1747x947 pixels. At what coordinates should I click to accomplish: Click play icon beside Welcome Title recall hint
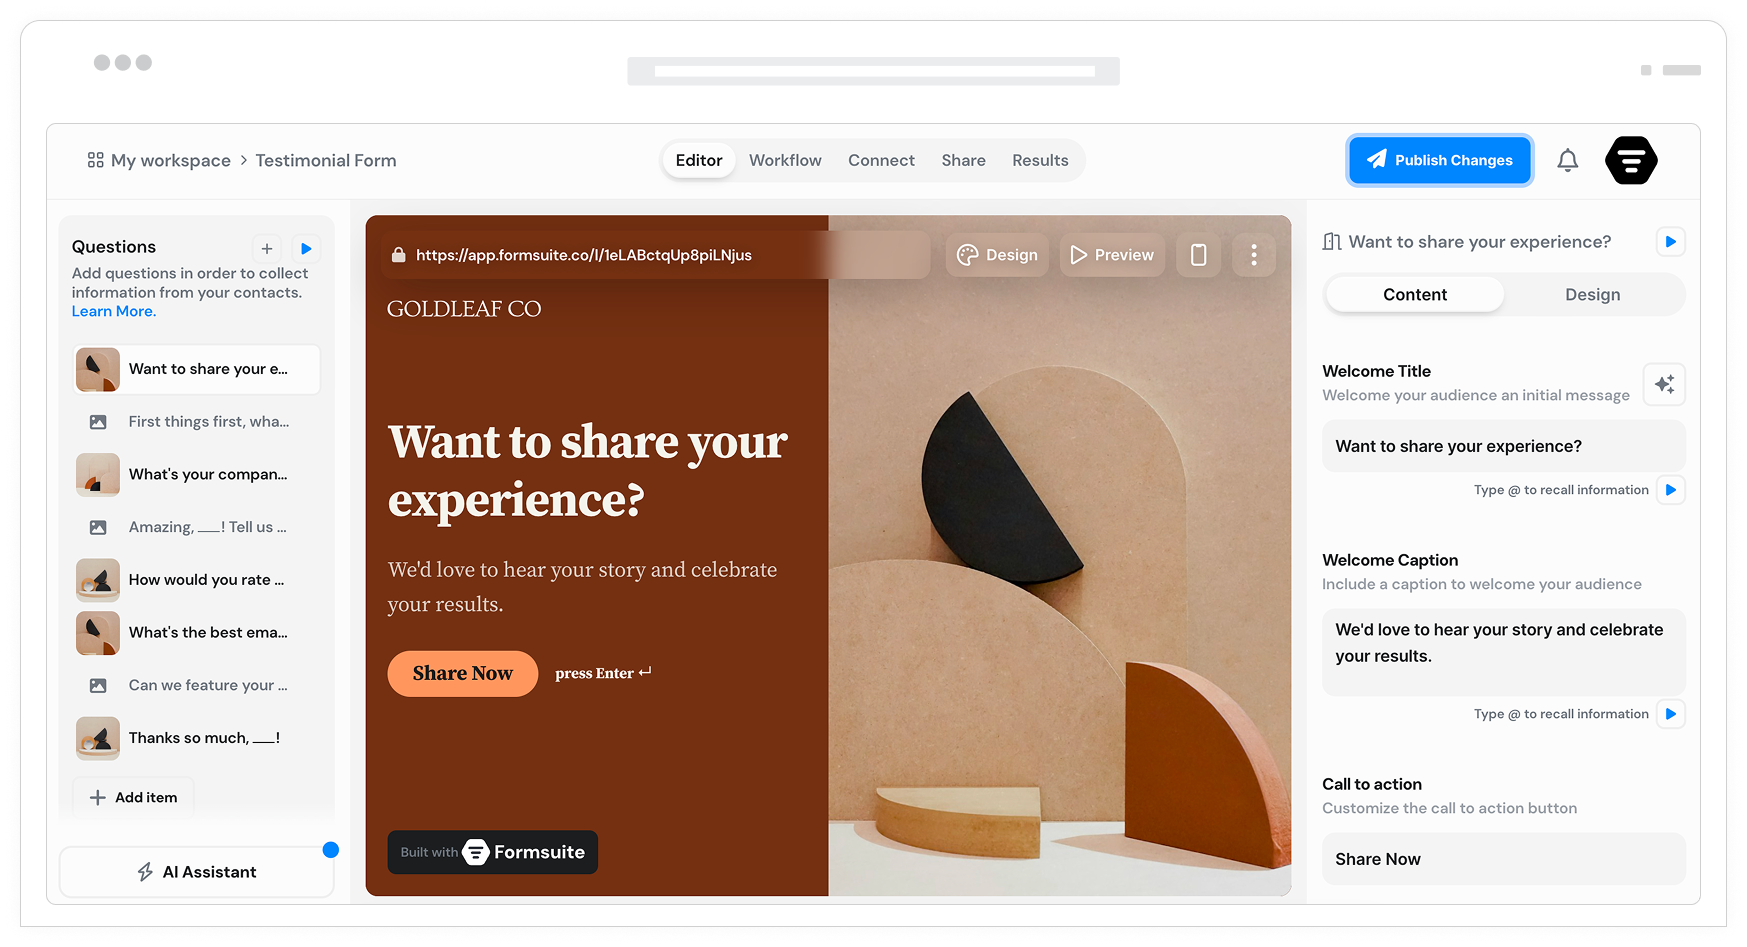point(1671,490)
